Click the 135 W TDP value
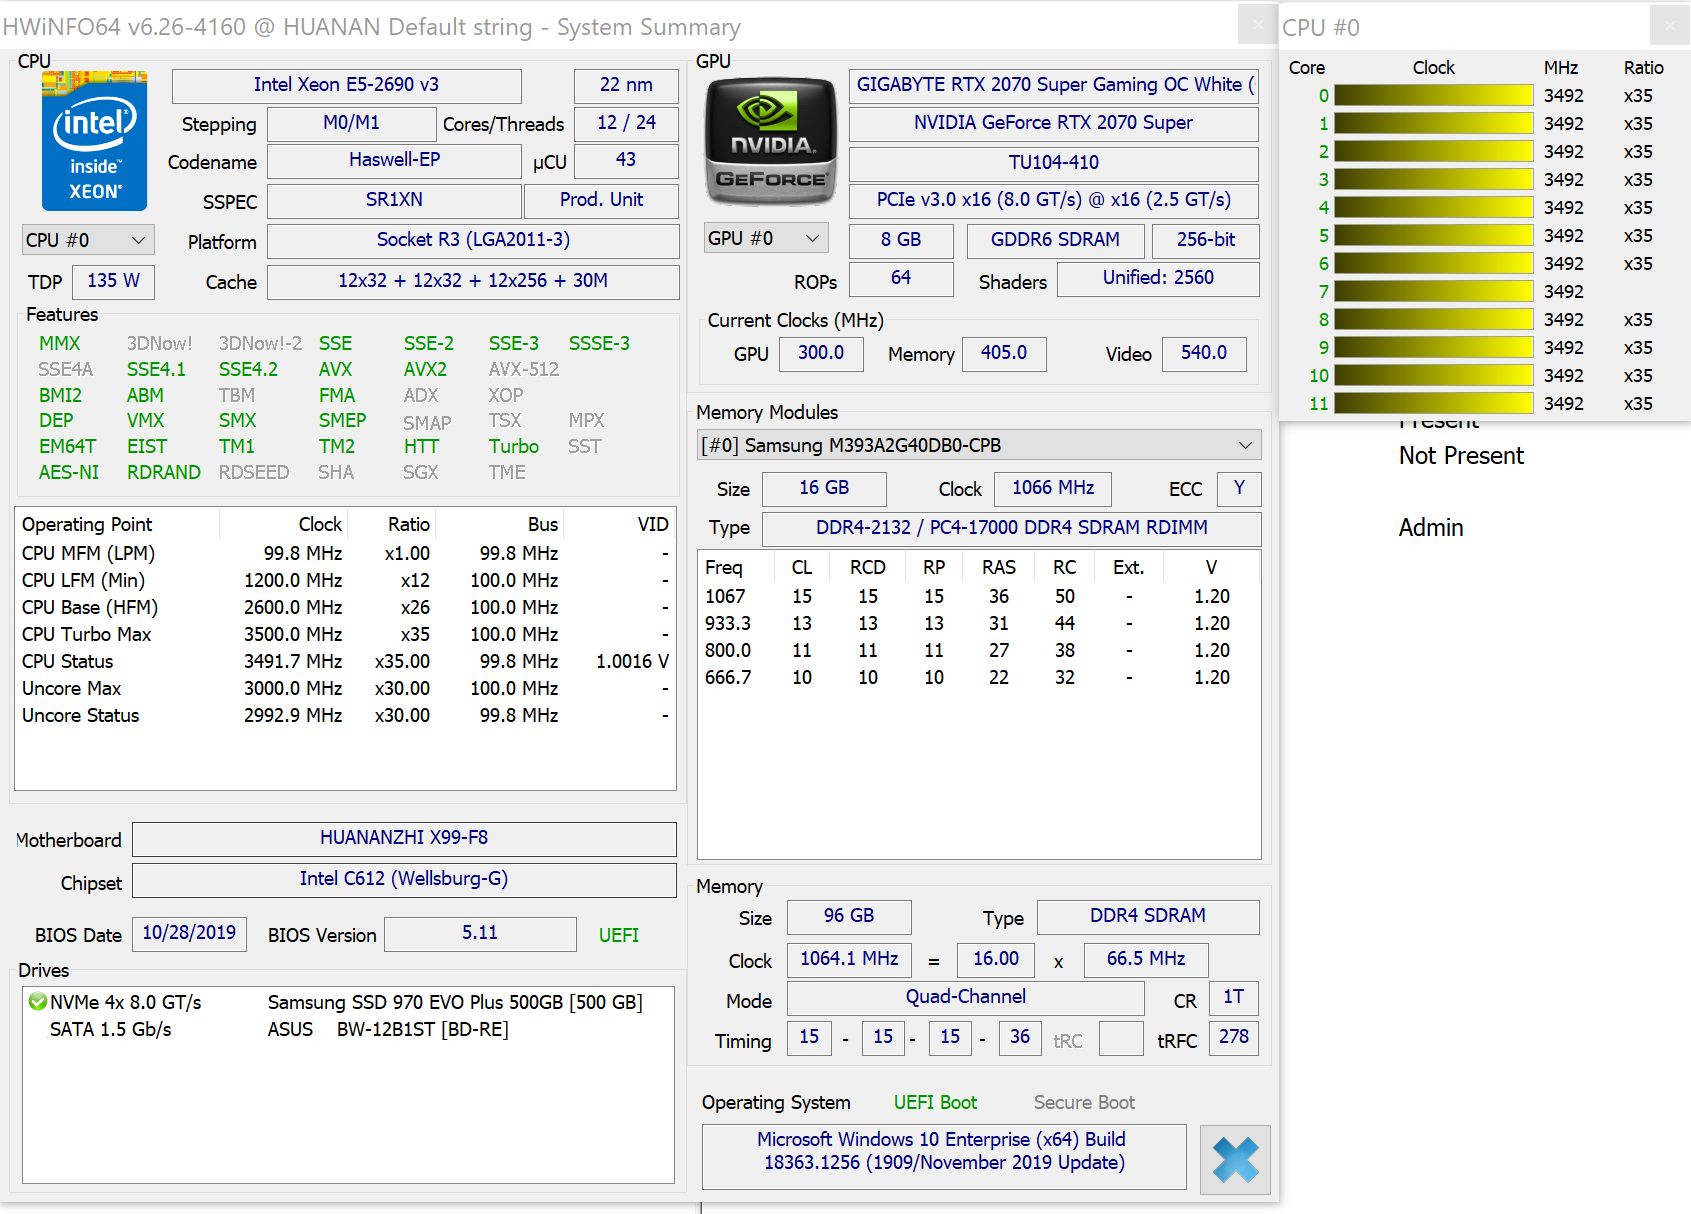Viewport: 1691px width, 1214px height. point(113,281)
